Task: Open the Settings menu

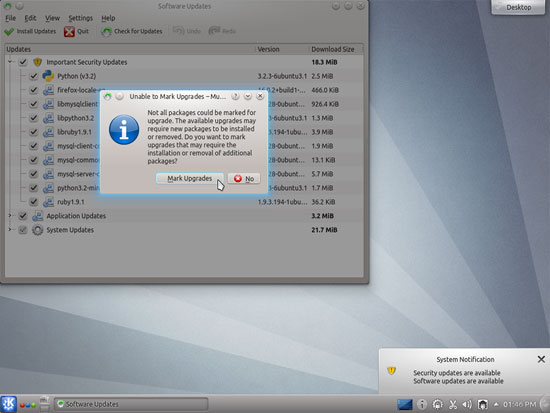Action: [x=80, y=18]
